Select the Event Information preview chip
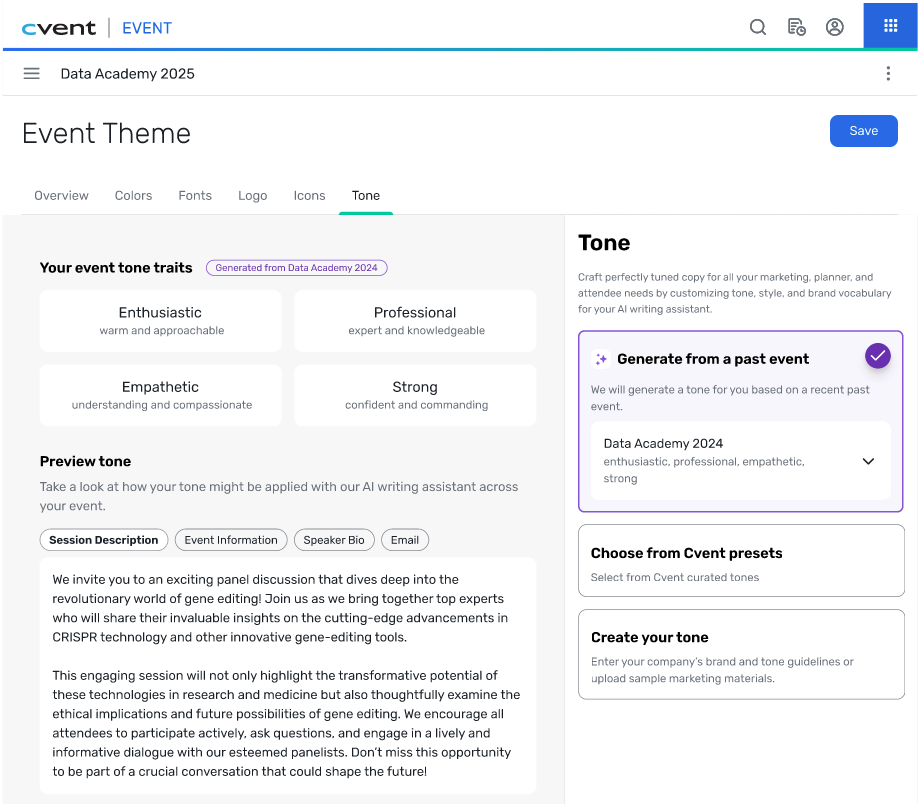This screenshot has height=804, width=921. click(231, 540)
